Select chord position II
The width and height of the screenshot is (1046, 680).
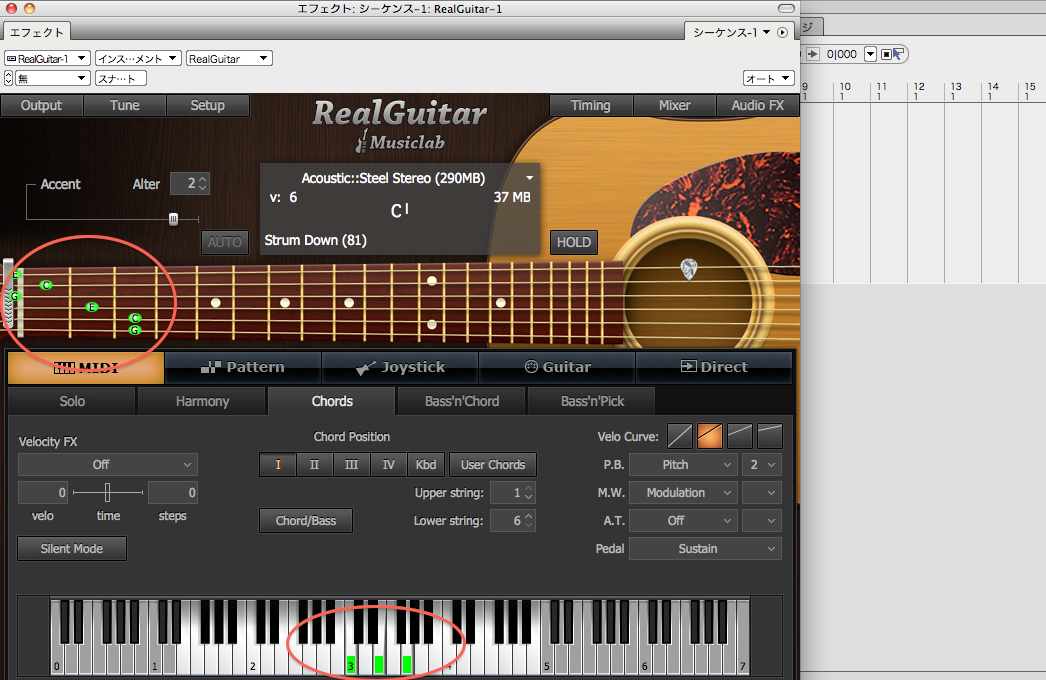click(x=314, y=465)
